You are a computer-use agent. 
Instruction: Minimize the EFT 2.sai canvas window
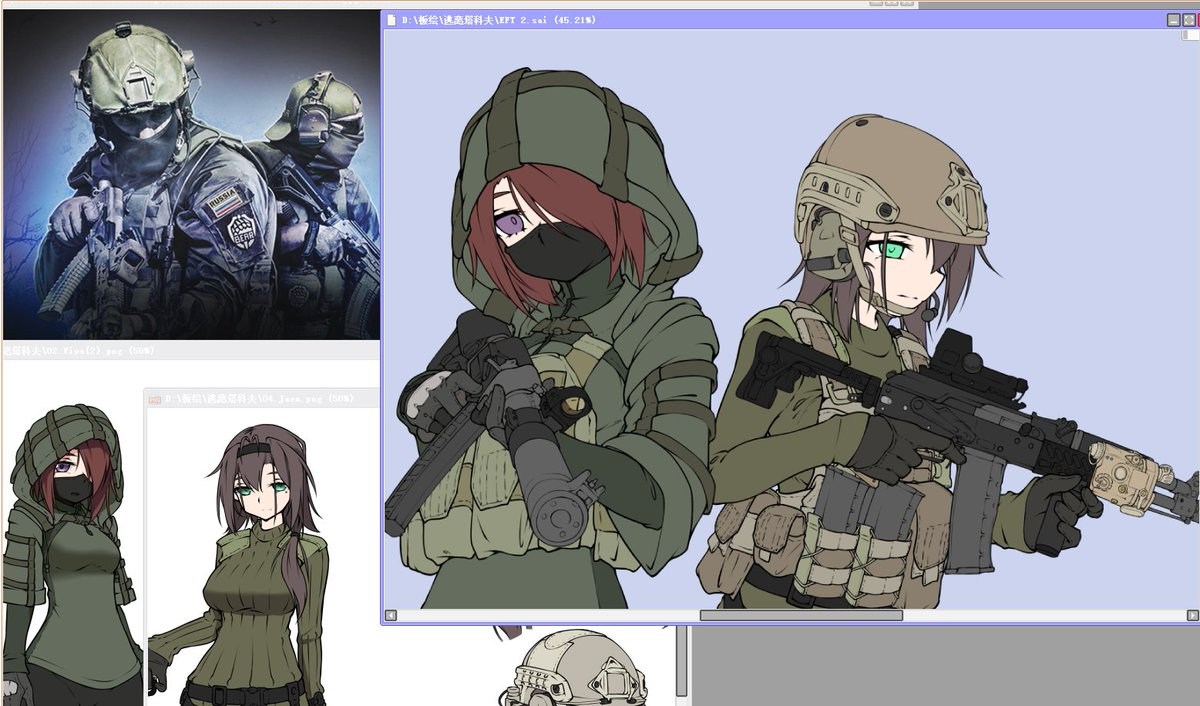tap(1172, 20)
